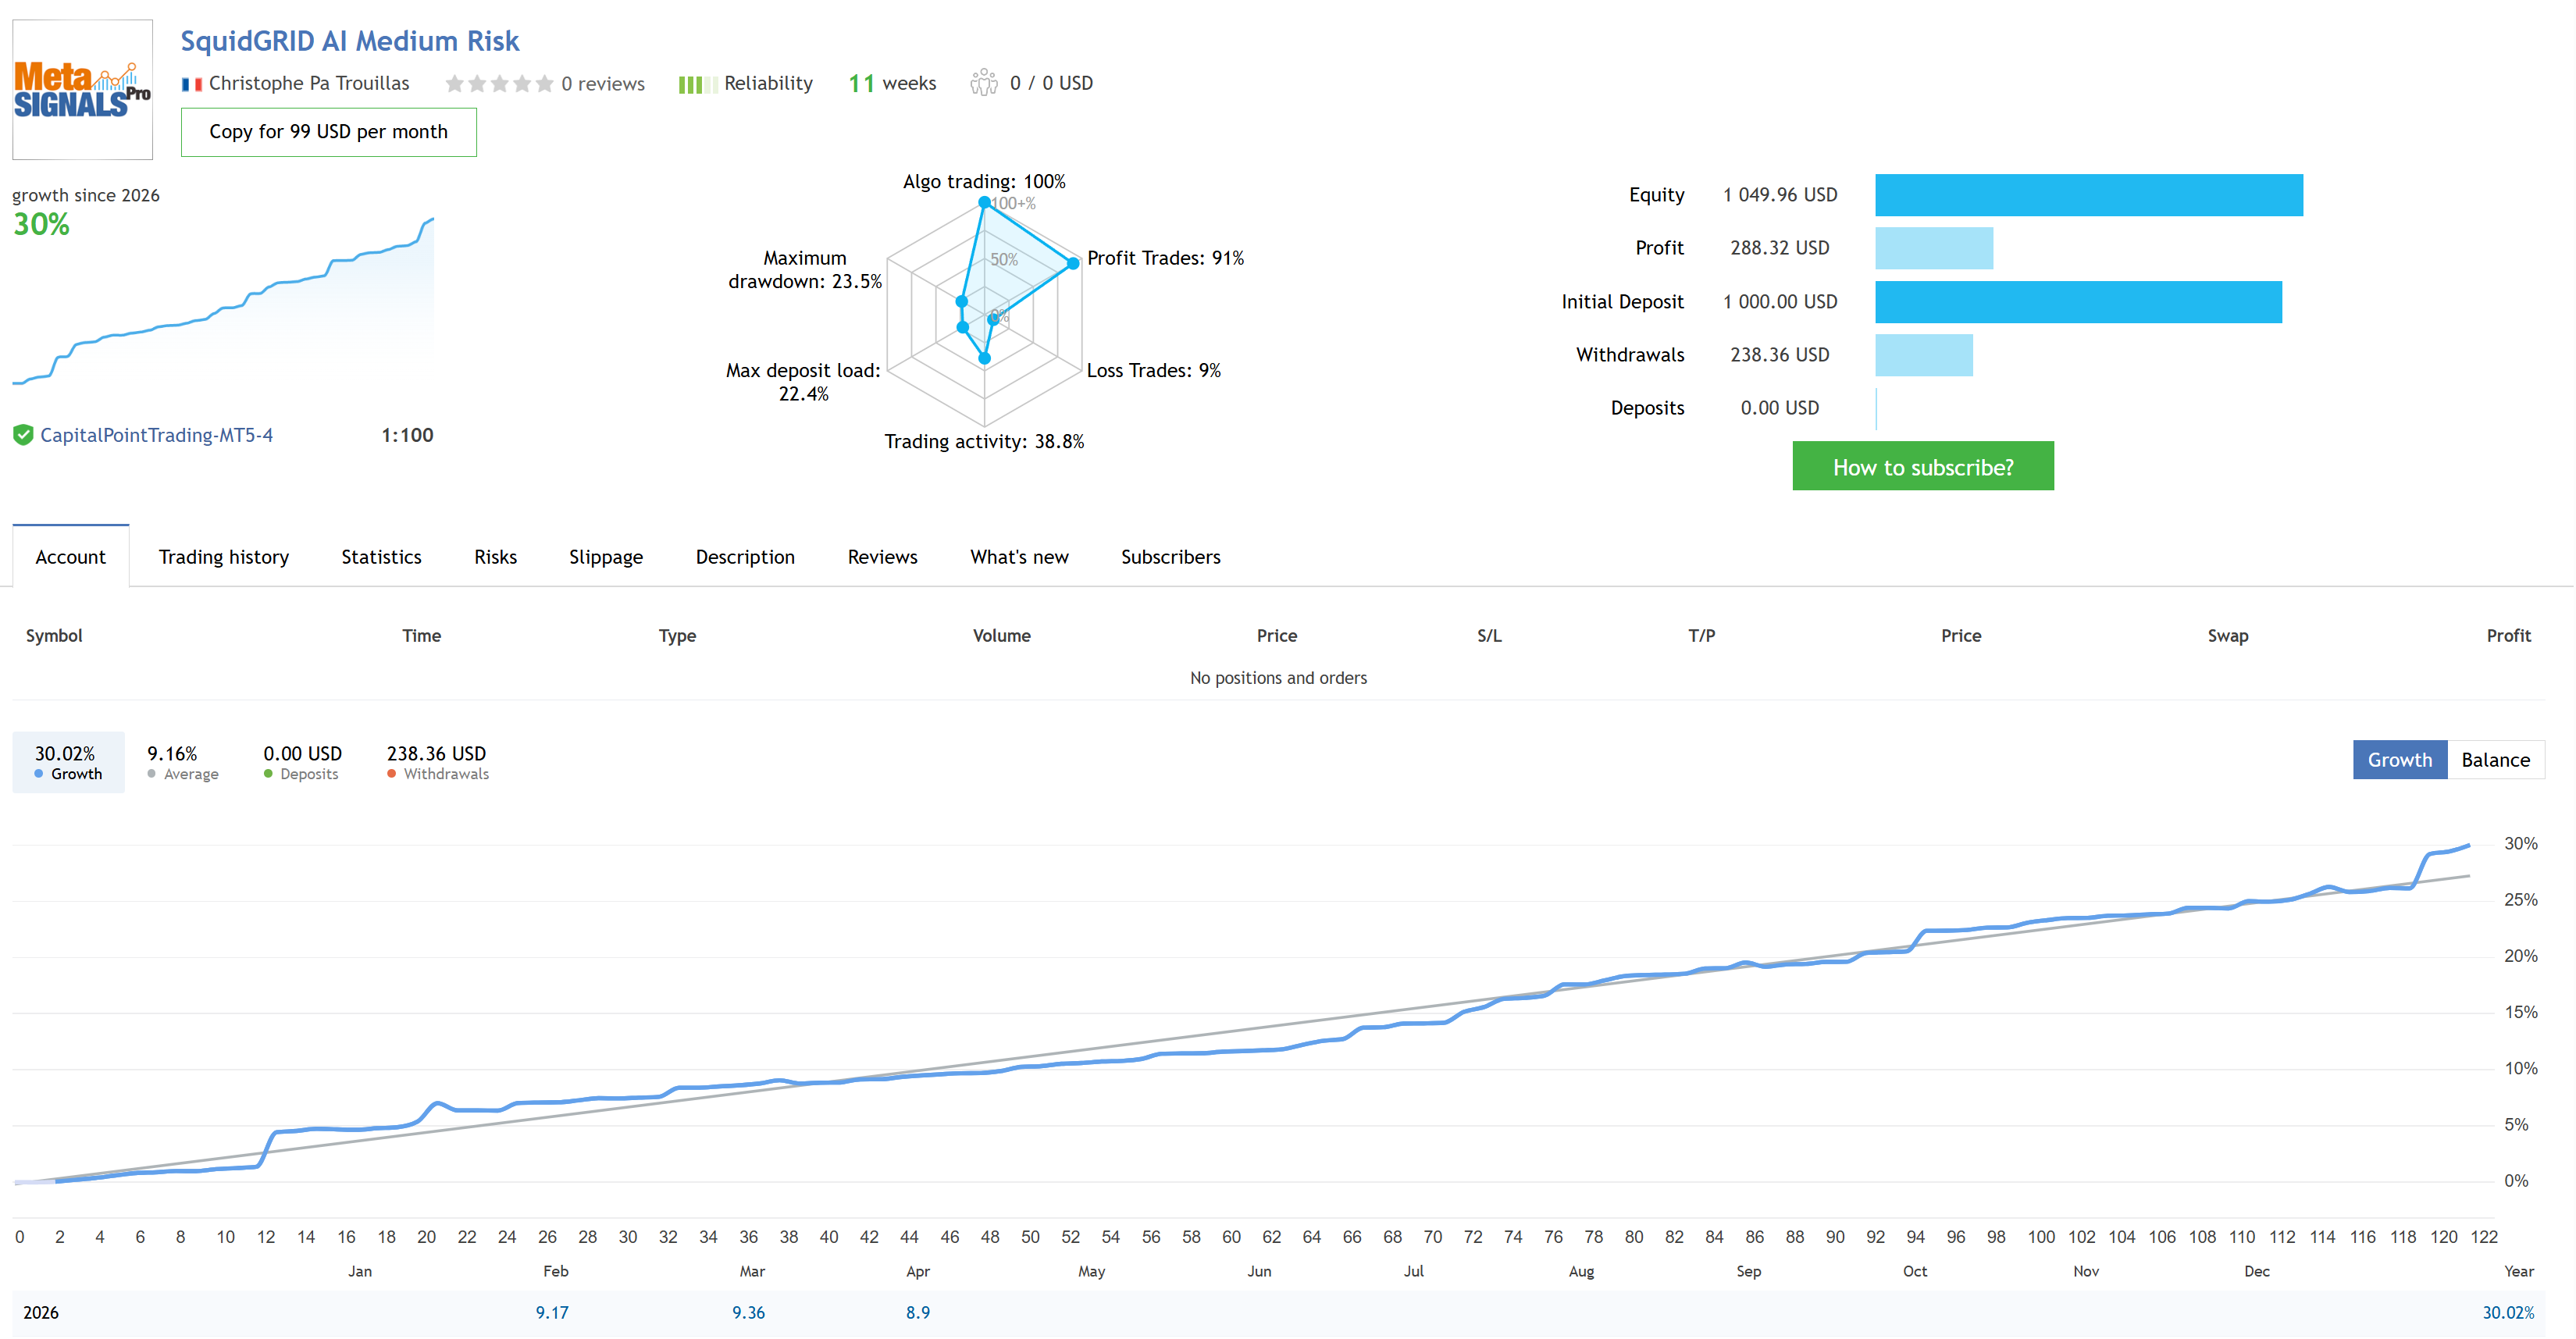
Task: Toggle the Withdrawals series legend
Action: [x=437, y=763]
